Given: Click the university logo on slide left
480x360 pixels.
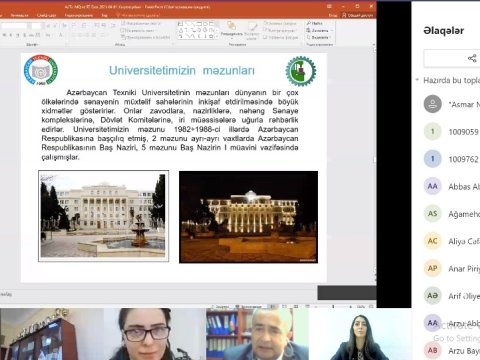Looking at the screenshot, I should click(41, 70).
